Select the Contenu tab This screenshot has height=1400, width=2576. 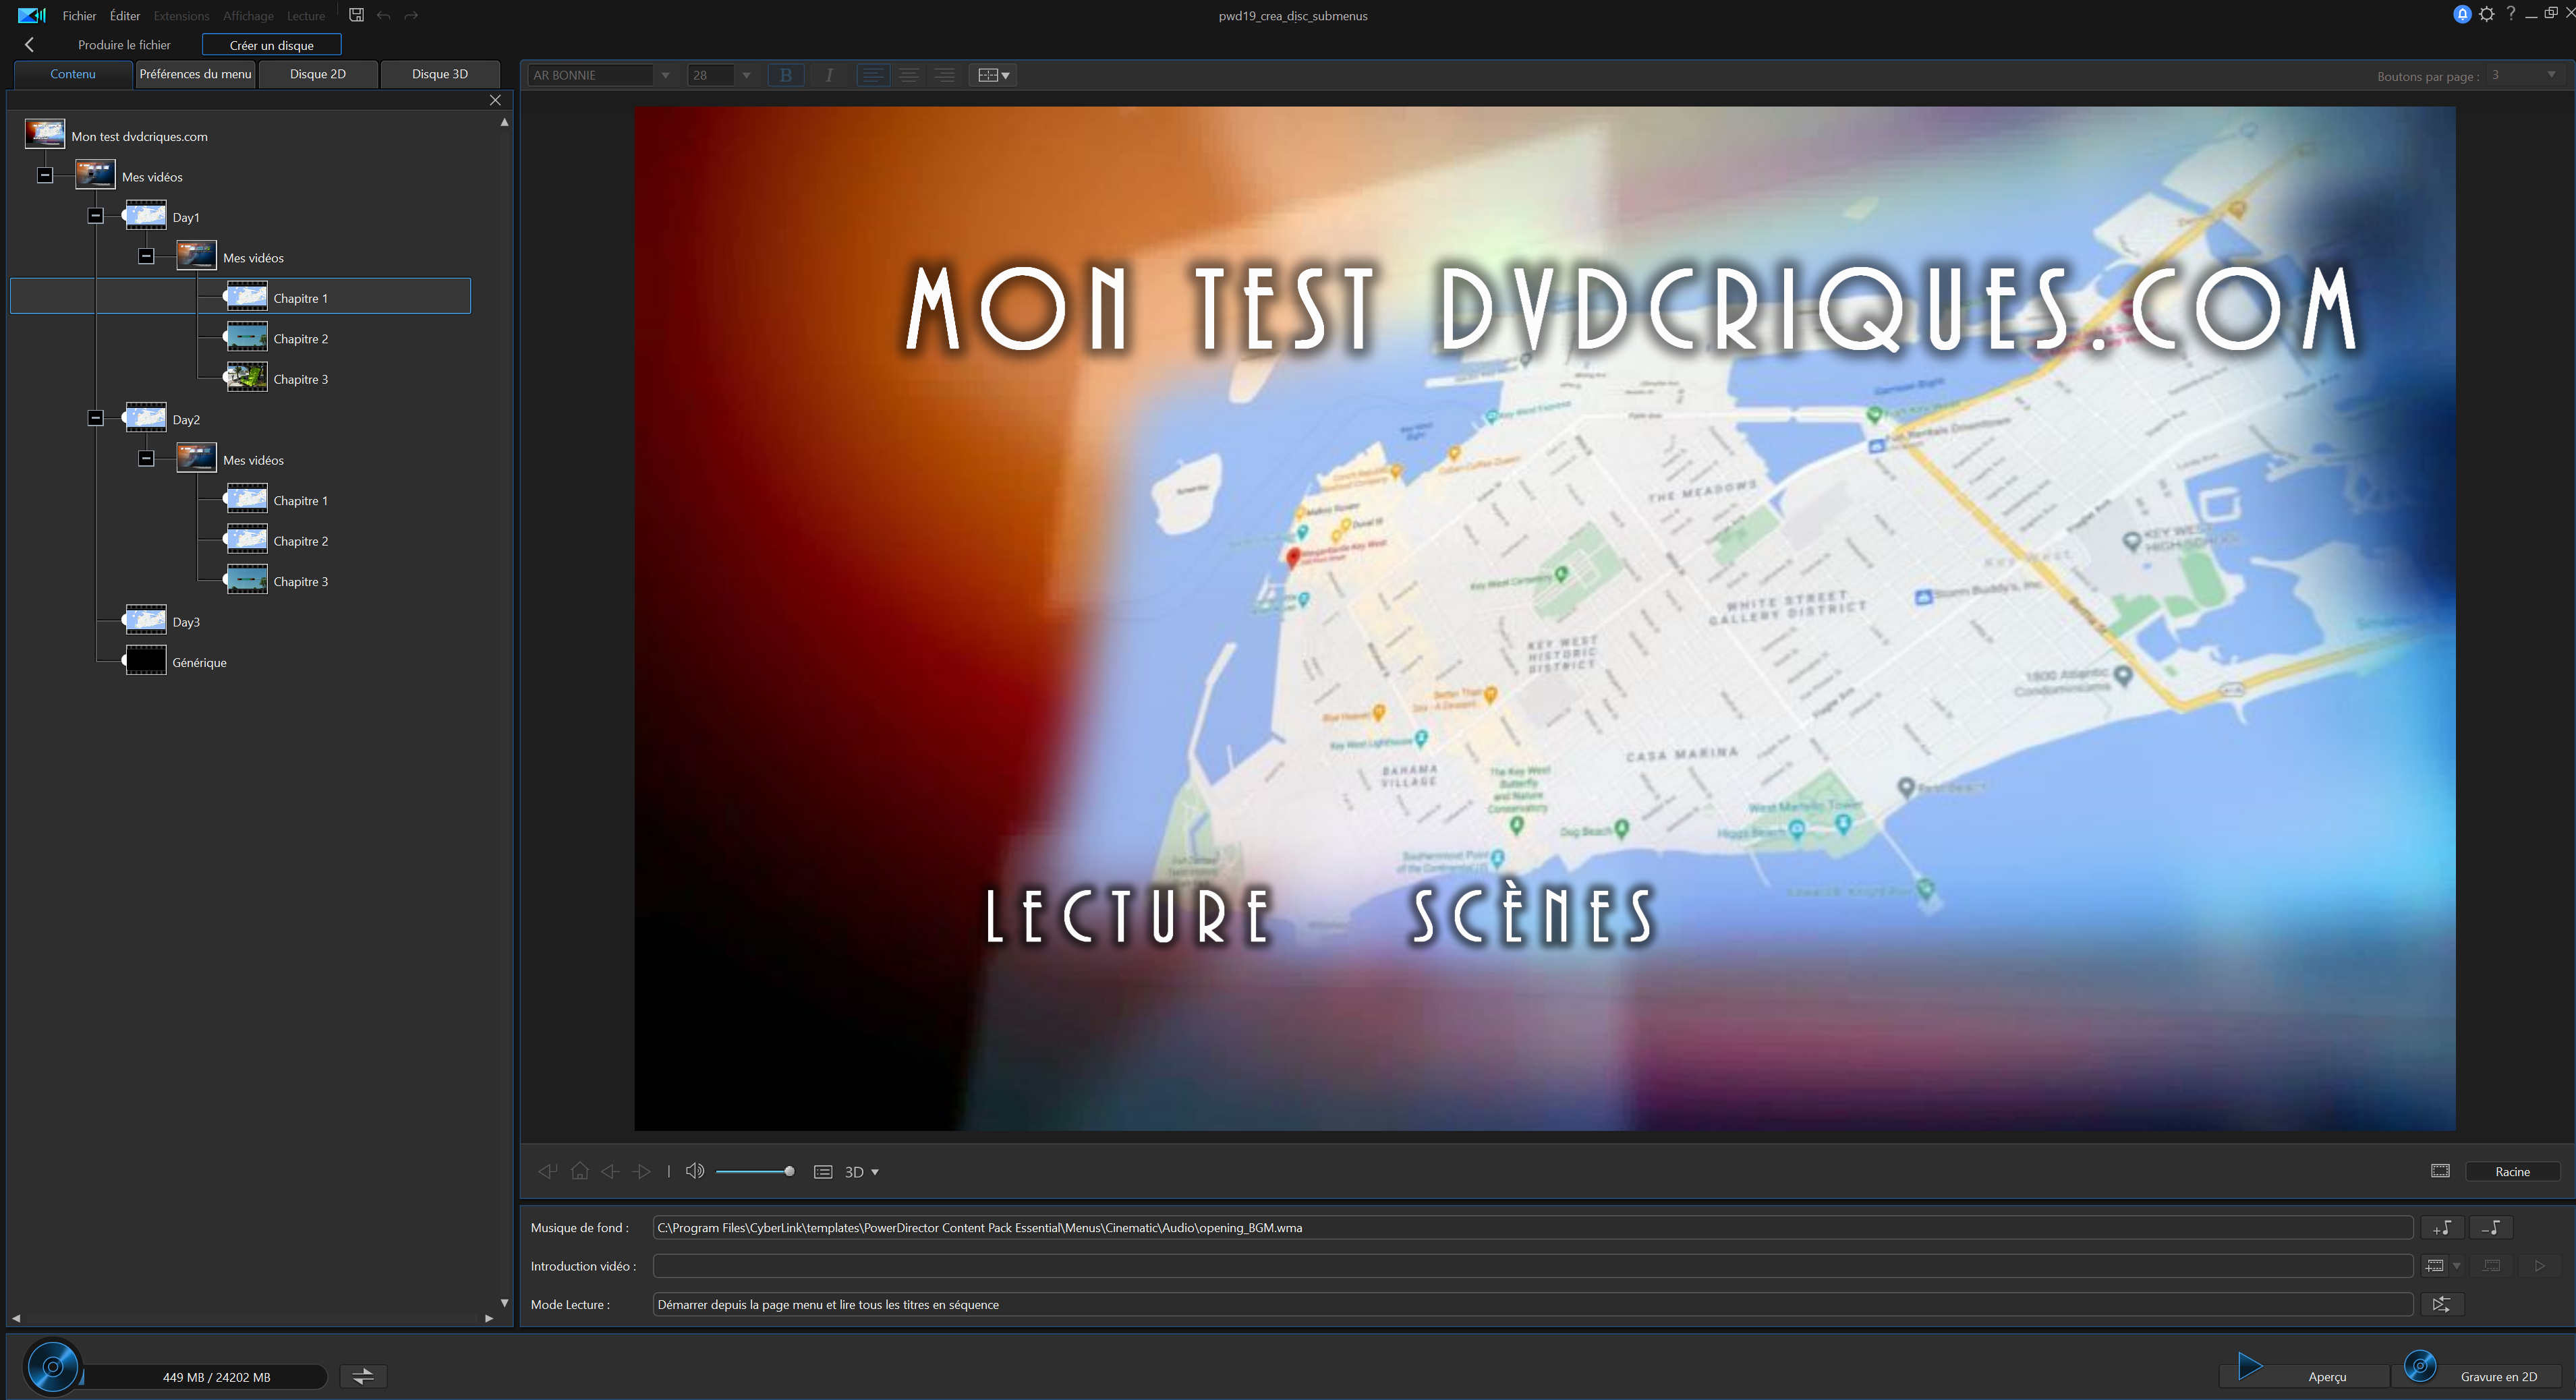coord(73,74)
